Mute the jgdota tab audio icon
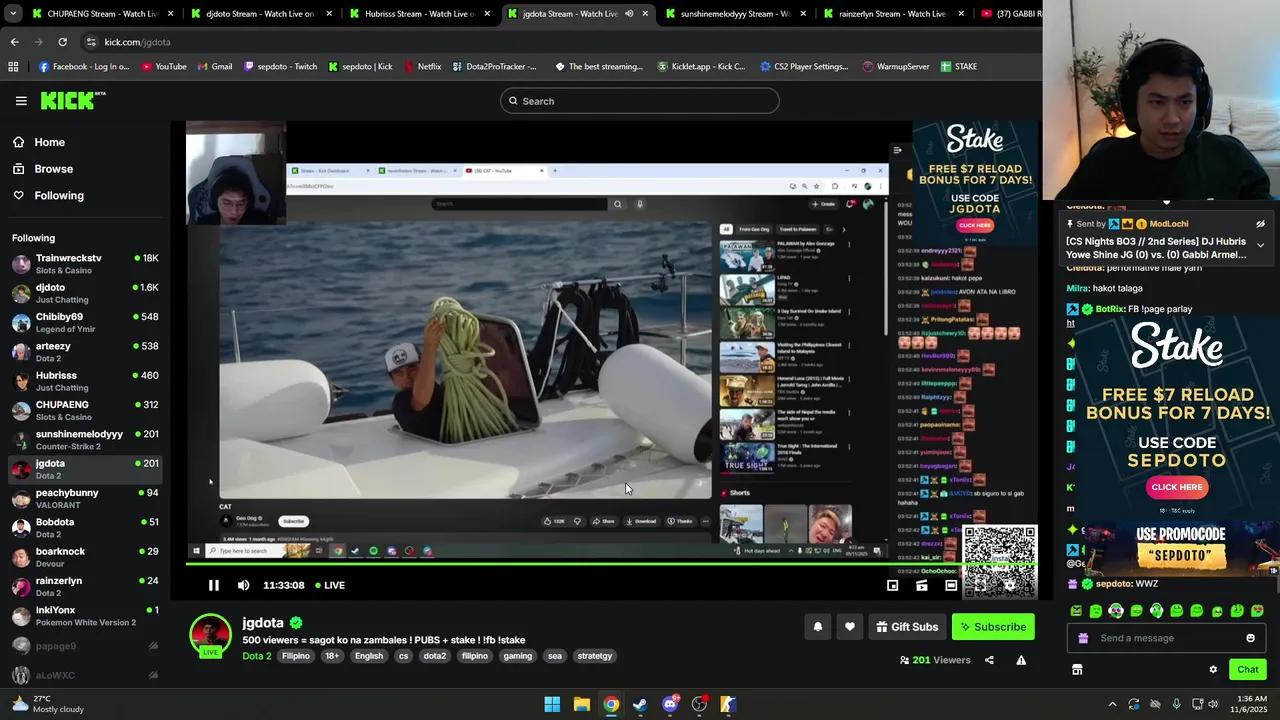This screenshot has height=720, width=1280. click(x=629, y=14)
